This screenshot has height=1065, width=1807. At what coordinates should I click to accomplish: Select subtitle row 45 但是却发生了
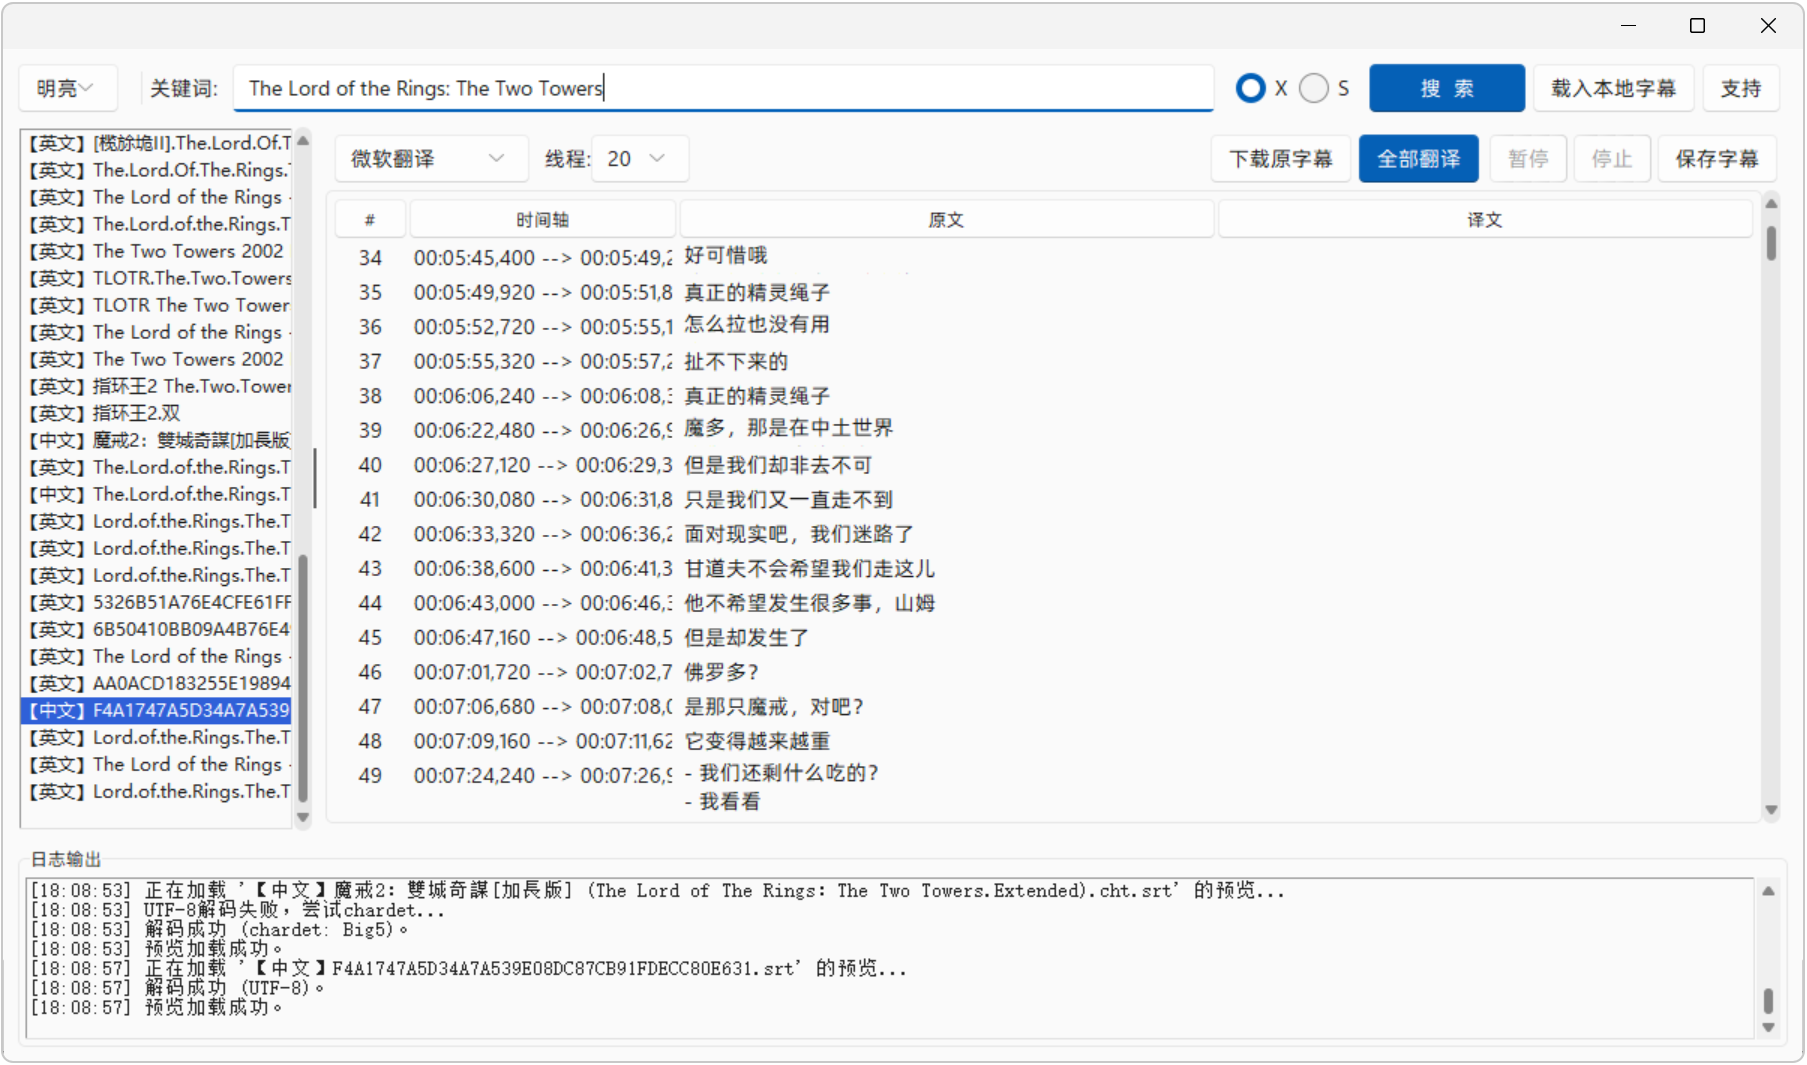click(1043, 637)
